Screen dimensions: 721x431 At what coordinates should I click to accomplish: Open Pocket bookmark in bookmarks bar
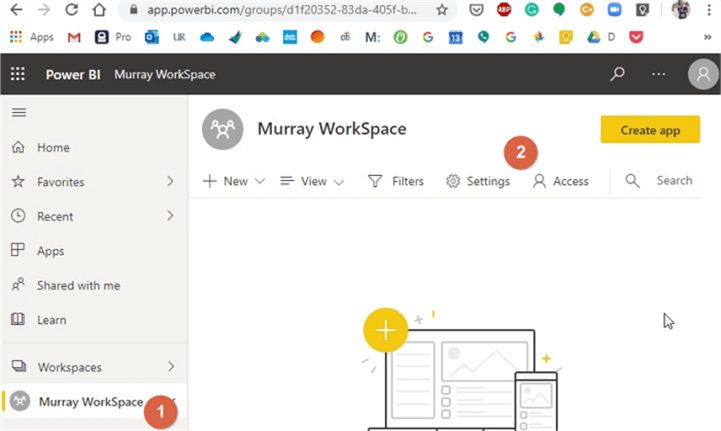(636, 37)
